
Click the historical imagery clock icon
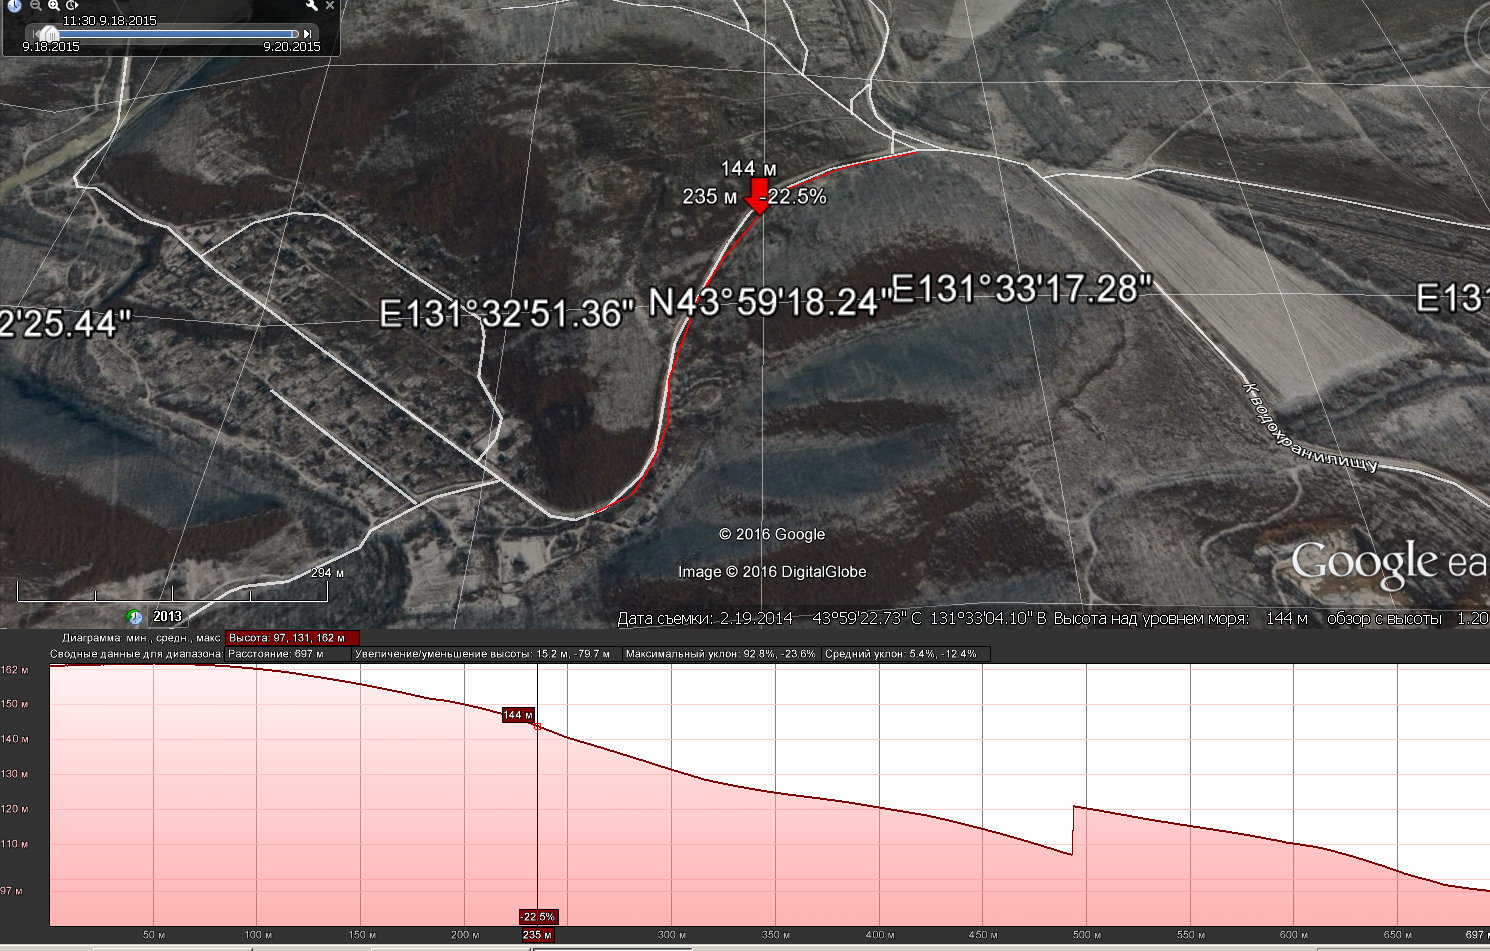tap(134, 617)
